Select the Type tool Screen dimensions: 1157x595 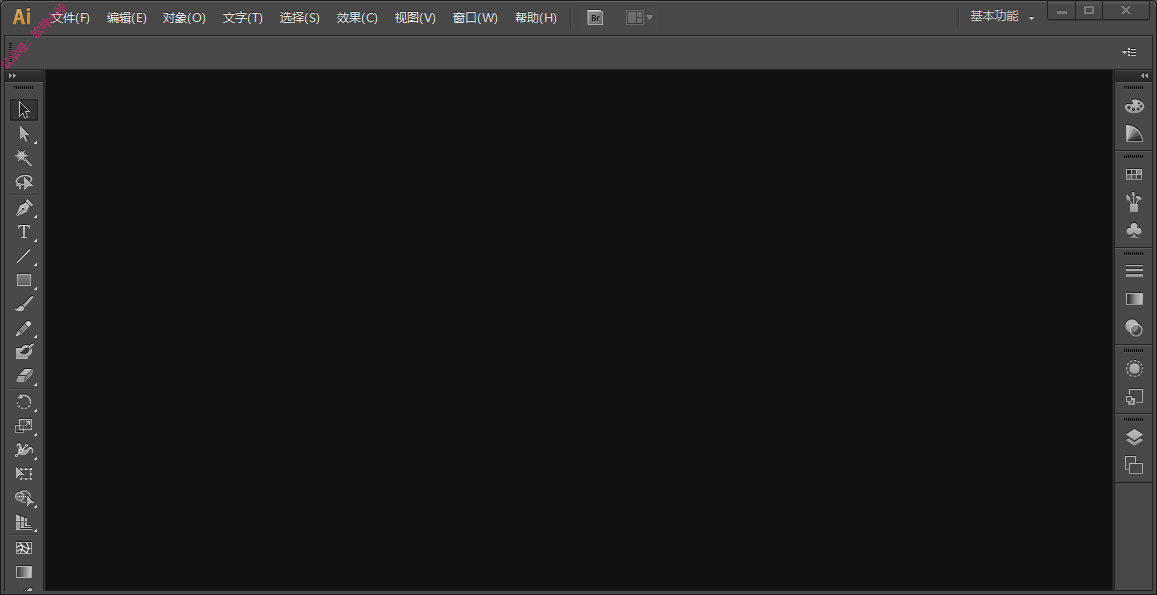tap(24, 232)
